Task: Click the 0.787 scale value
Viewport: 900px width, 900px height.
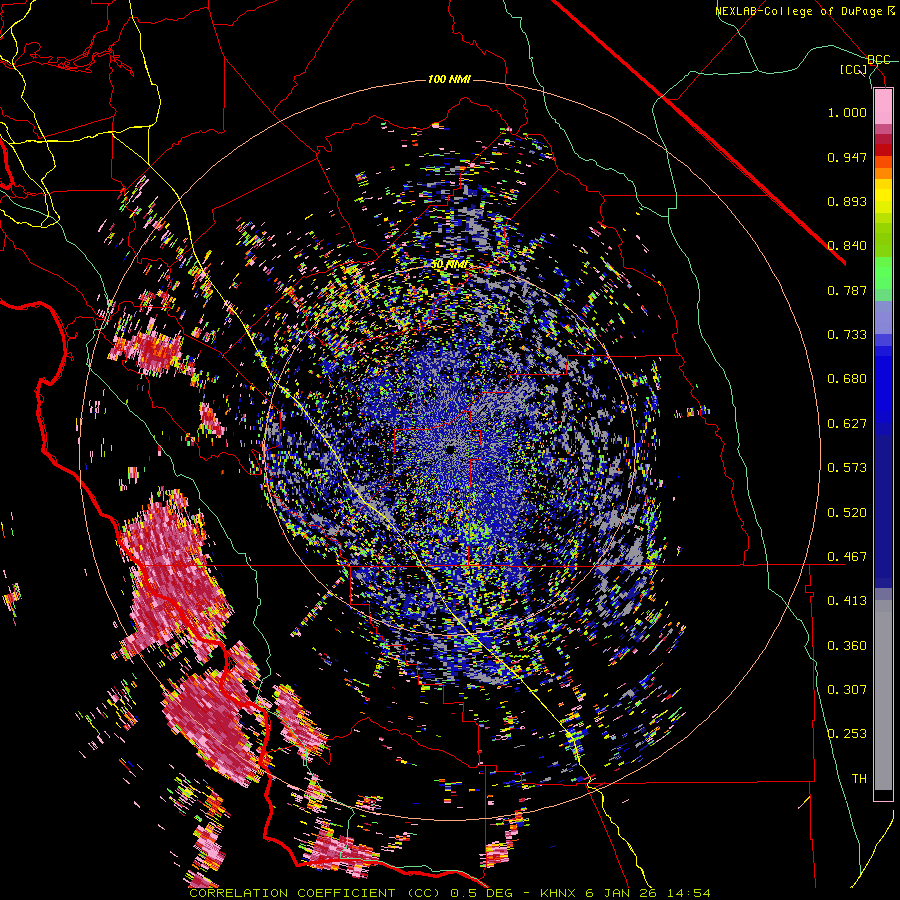Action: pos(847,290)
